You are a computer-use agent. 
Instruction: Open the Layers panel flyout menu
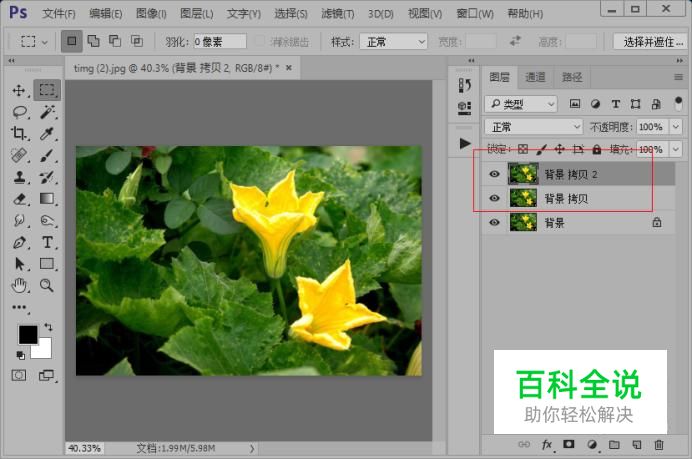tap(678, 77)
